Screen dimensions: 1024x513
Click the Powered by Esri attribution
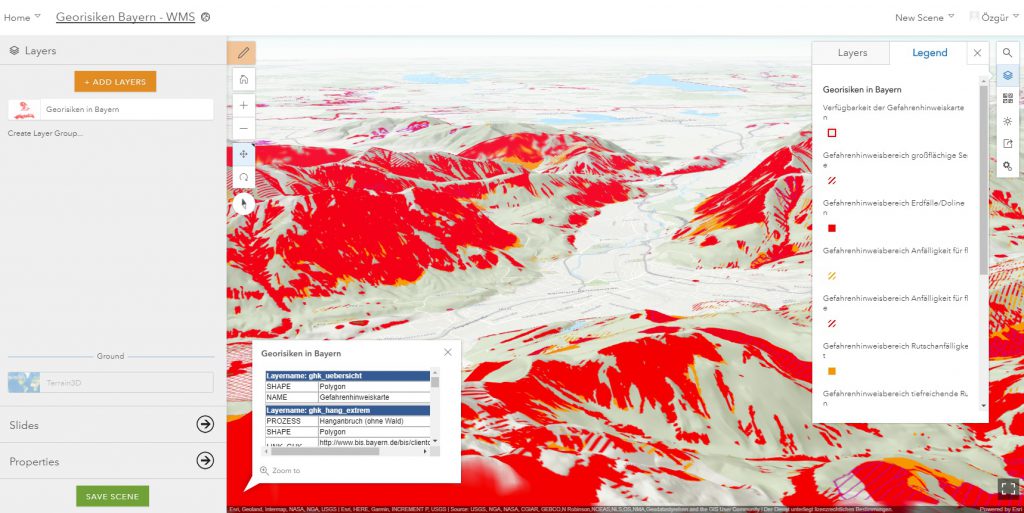[x=1001, y=509]
